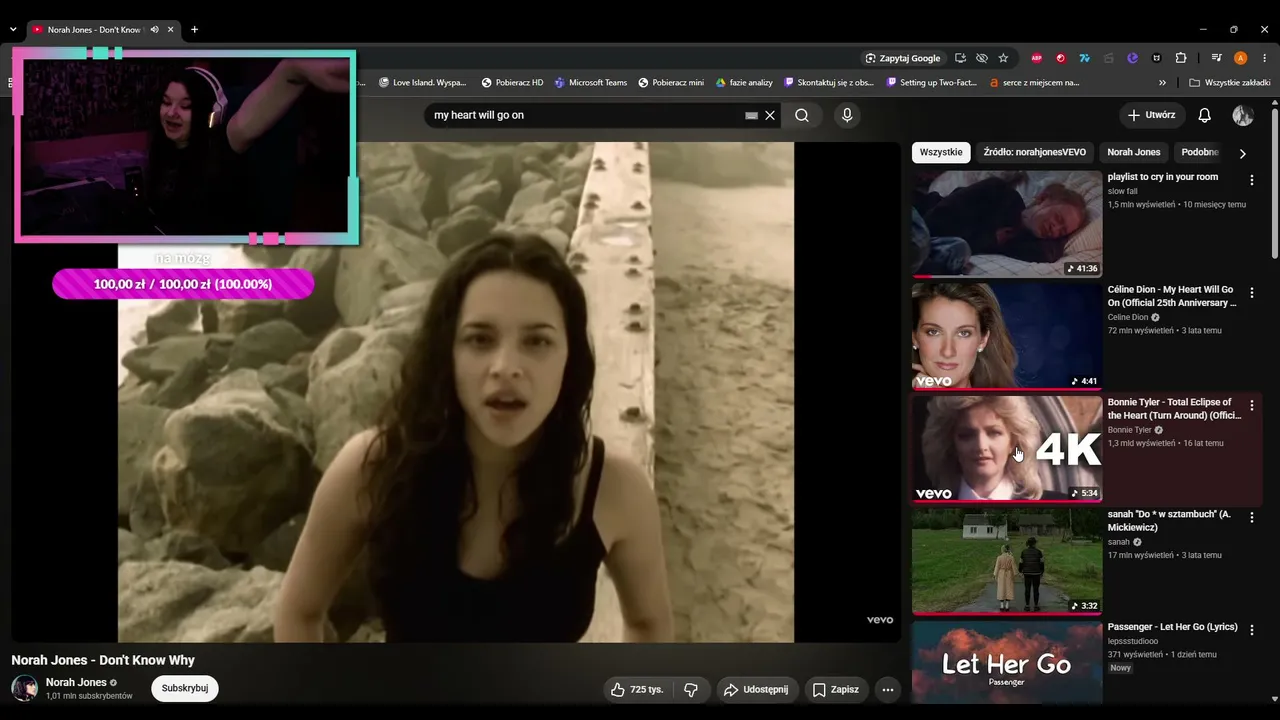This screenshot has height=720, width=1280.
Task: Open the Céline Dion My Heart Will Go On title
Action: click(x=1172, y=296)
